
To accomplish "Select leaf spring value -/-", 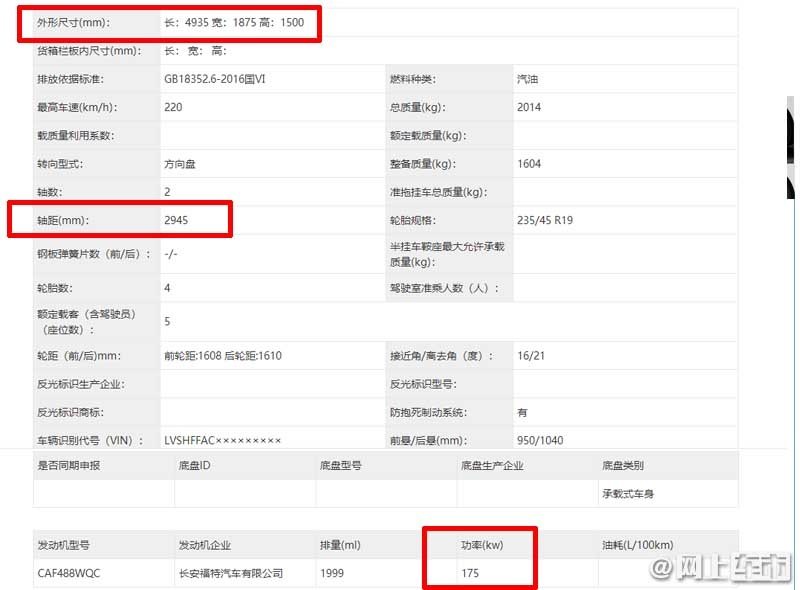I will [171, 254].
